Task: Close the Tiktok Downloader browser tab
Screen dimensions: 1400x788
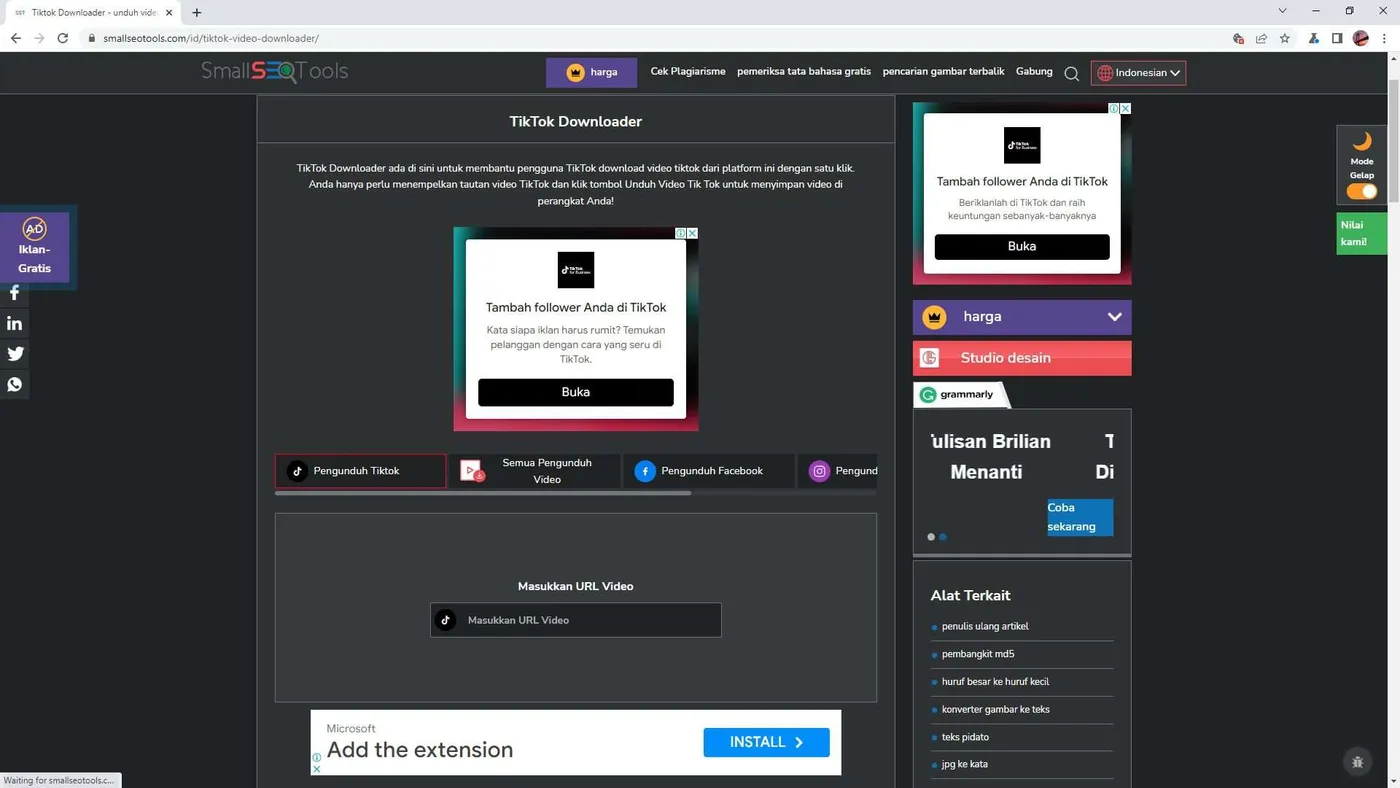Action: 169,12
